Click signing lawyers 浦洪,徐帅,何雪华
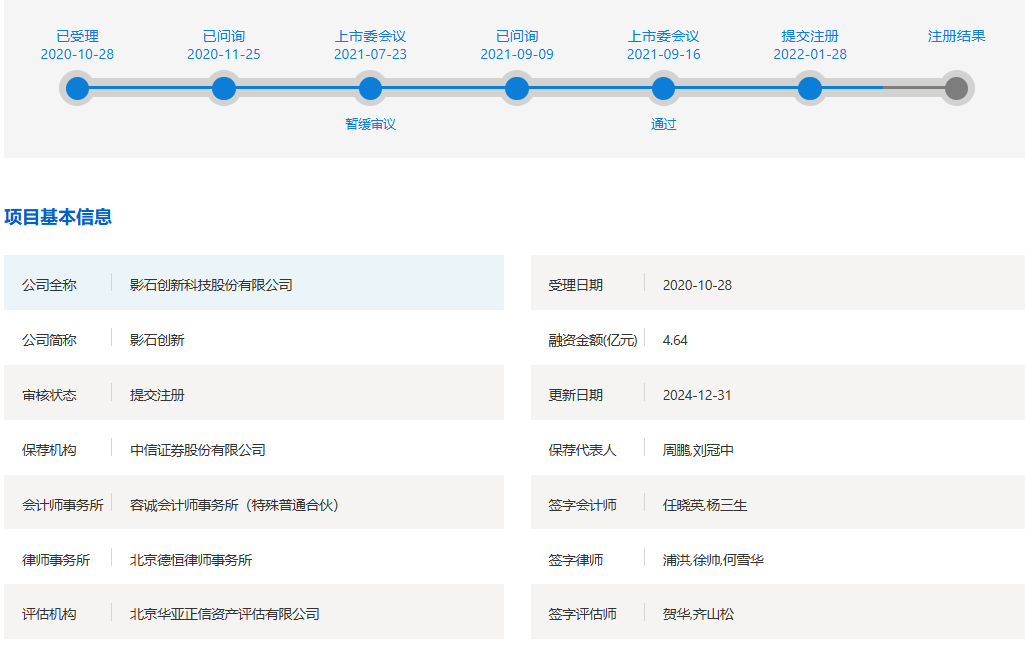The width and height of the screenshot is (1025, 646). point(713,560)
